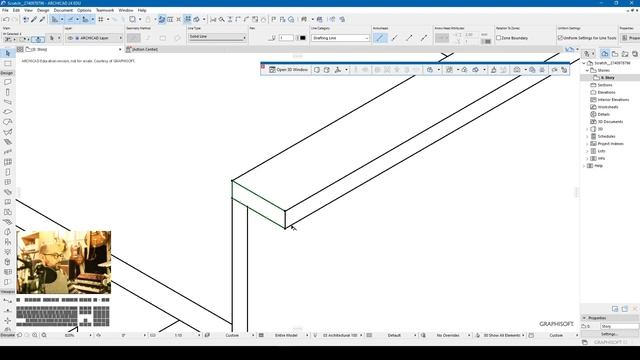Uncheck Uniform Settings for Line Tools checkbox

(x=560, y=38)
